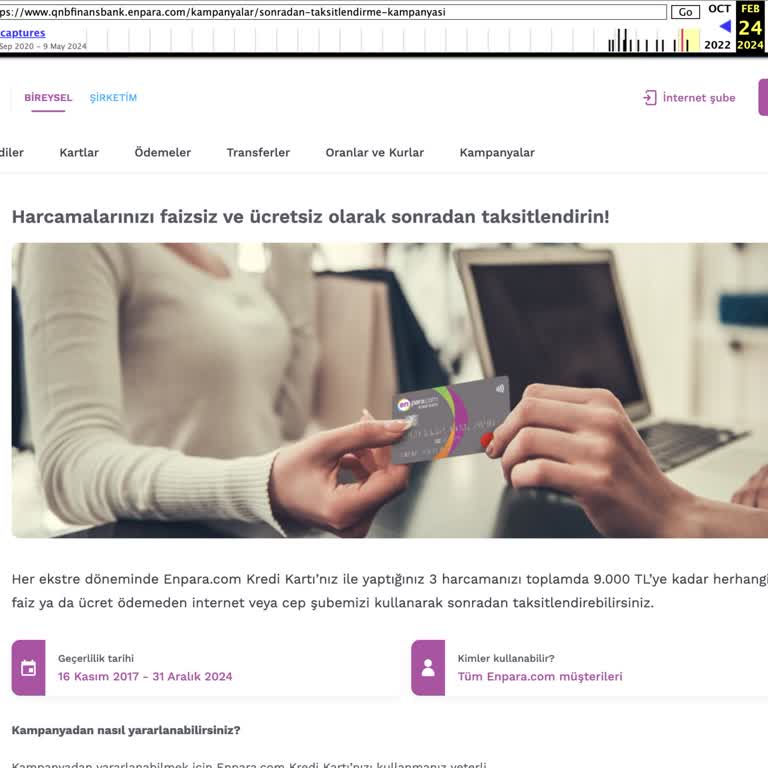Open the Transferler menu
Viewport: 768px width, 768px height.
(258, 152)
